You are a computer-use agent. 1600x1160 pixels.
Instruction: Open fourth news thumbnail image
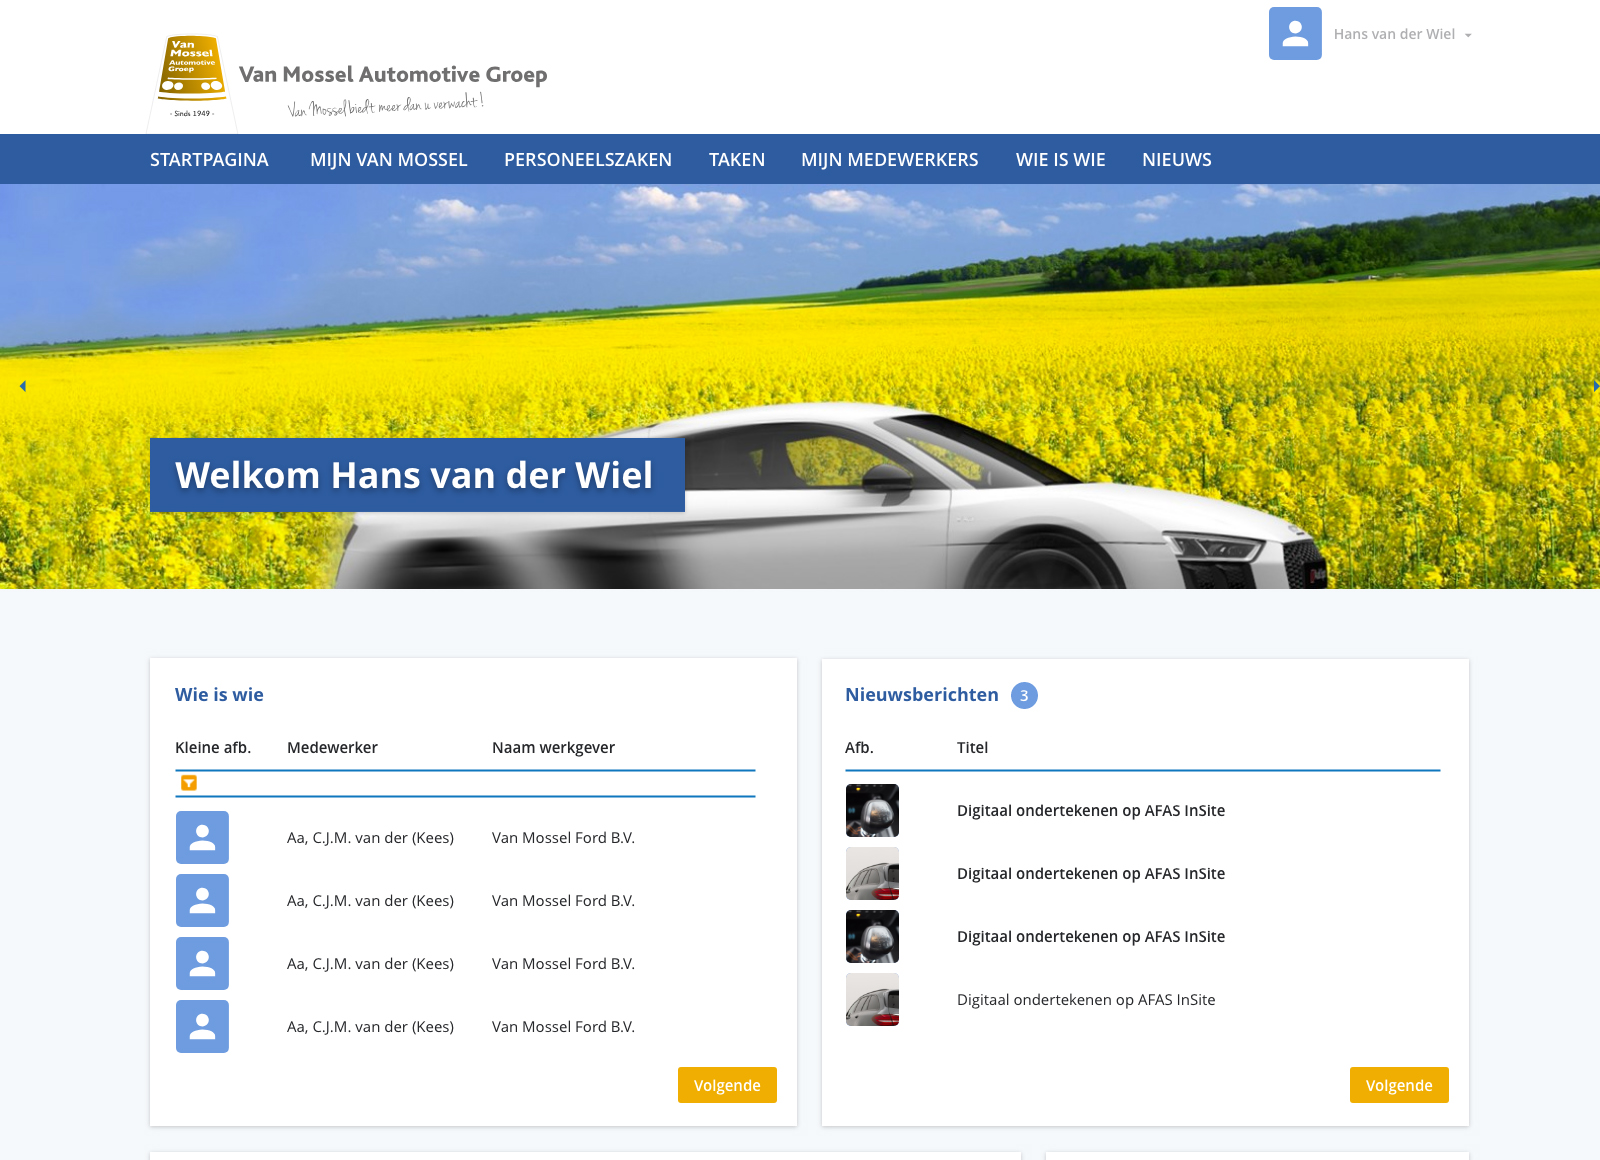(x=872, y=999)
